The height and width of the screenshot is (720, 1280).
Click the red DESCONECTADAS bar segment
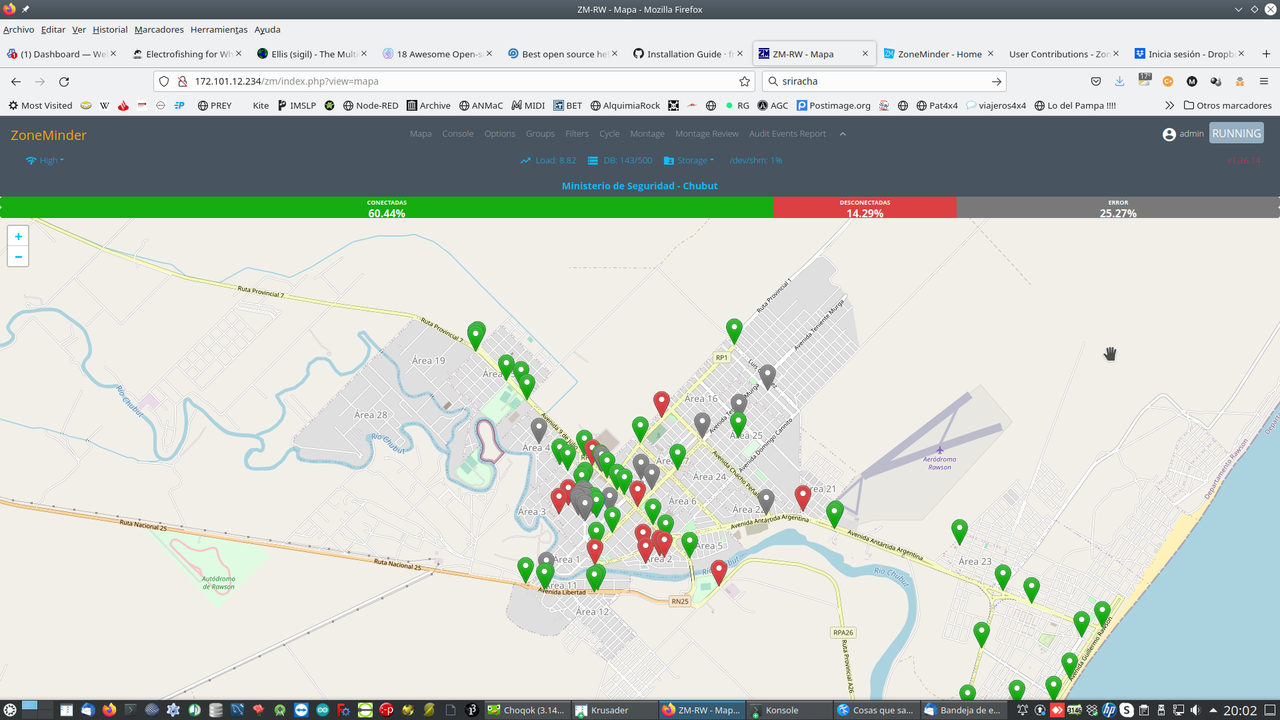865,207
